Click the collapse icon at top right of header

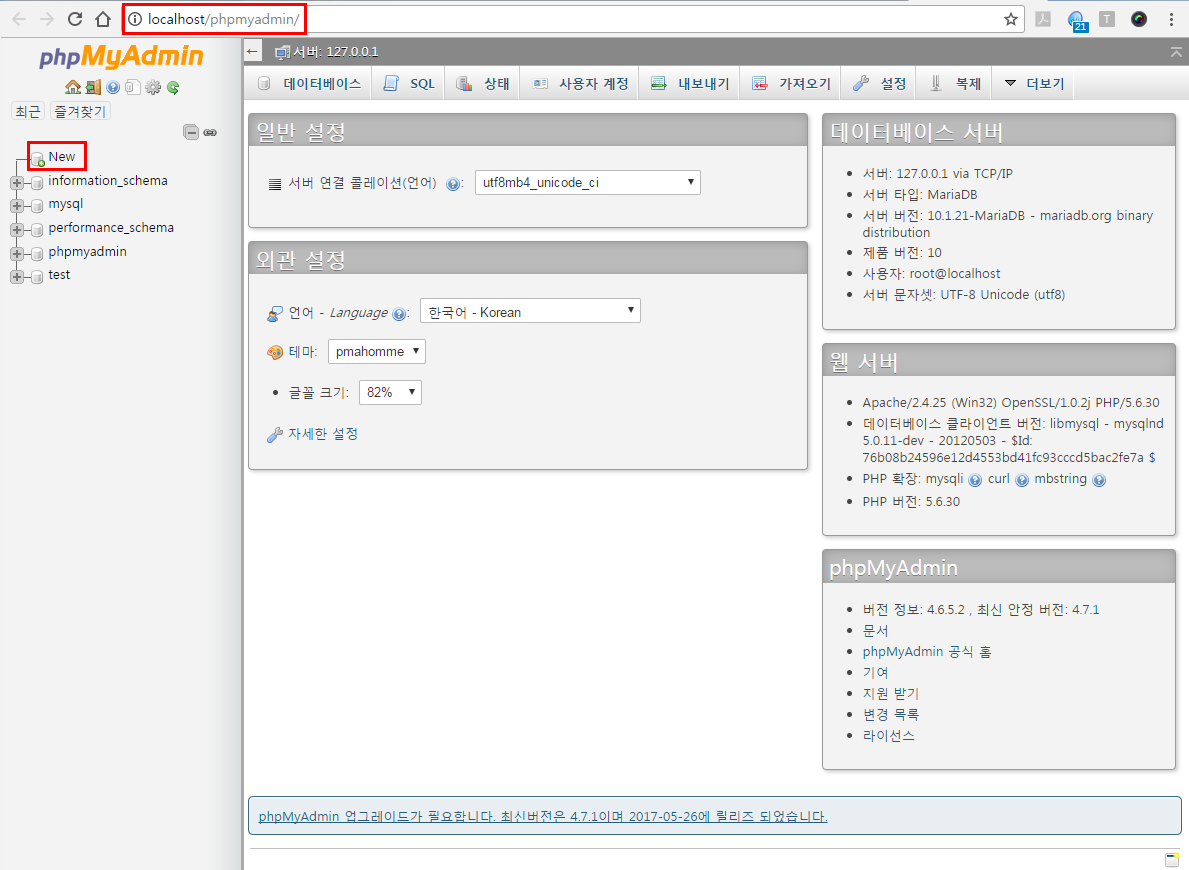click(x=1176, y=52)
